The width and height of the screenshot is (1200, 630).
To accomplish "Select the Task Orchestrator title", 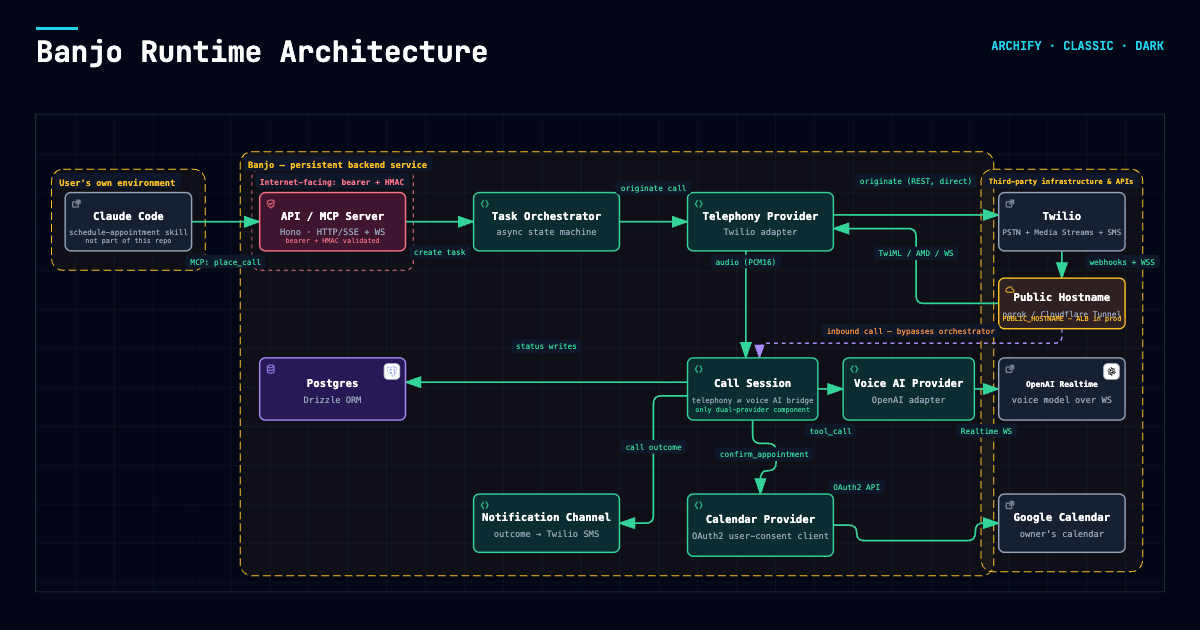I will [546, 216].
